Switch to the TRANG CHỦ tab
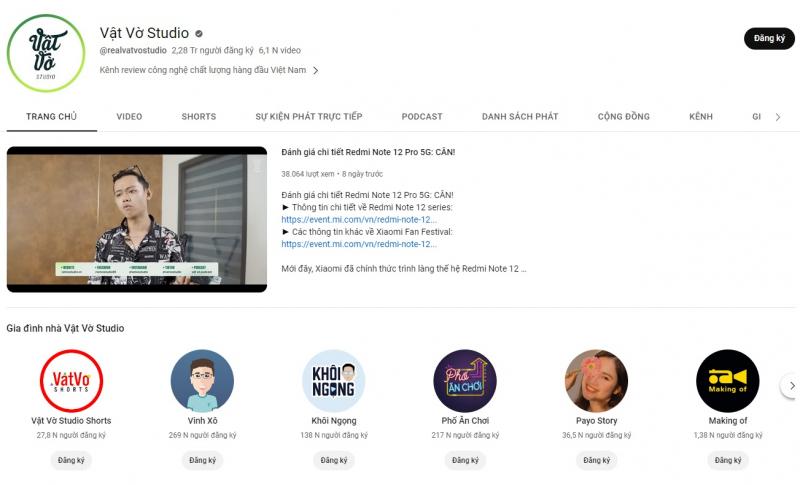This screenshot has height=485, width=800. click(52, 117)
